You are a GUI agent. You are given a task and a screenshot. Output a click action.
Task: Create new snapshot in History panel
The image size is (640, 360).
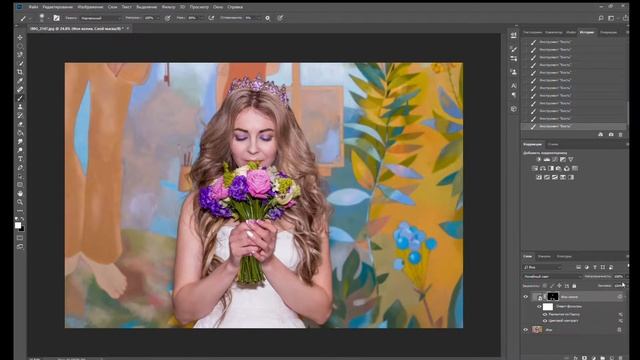611,134
